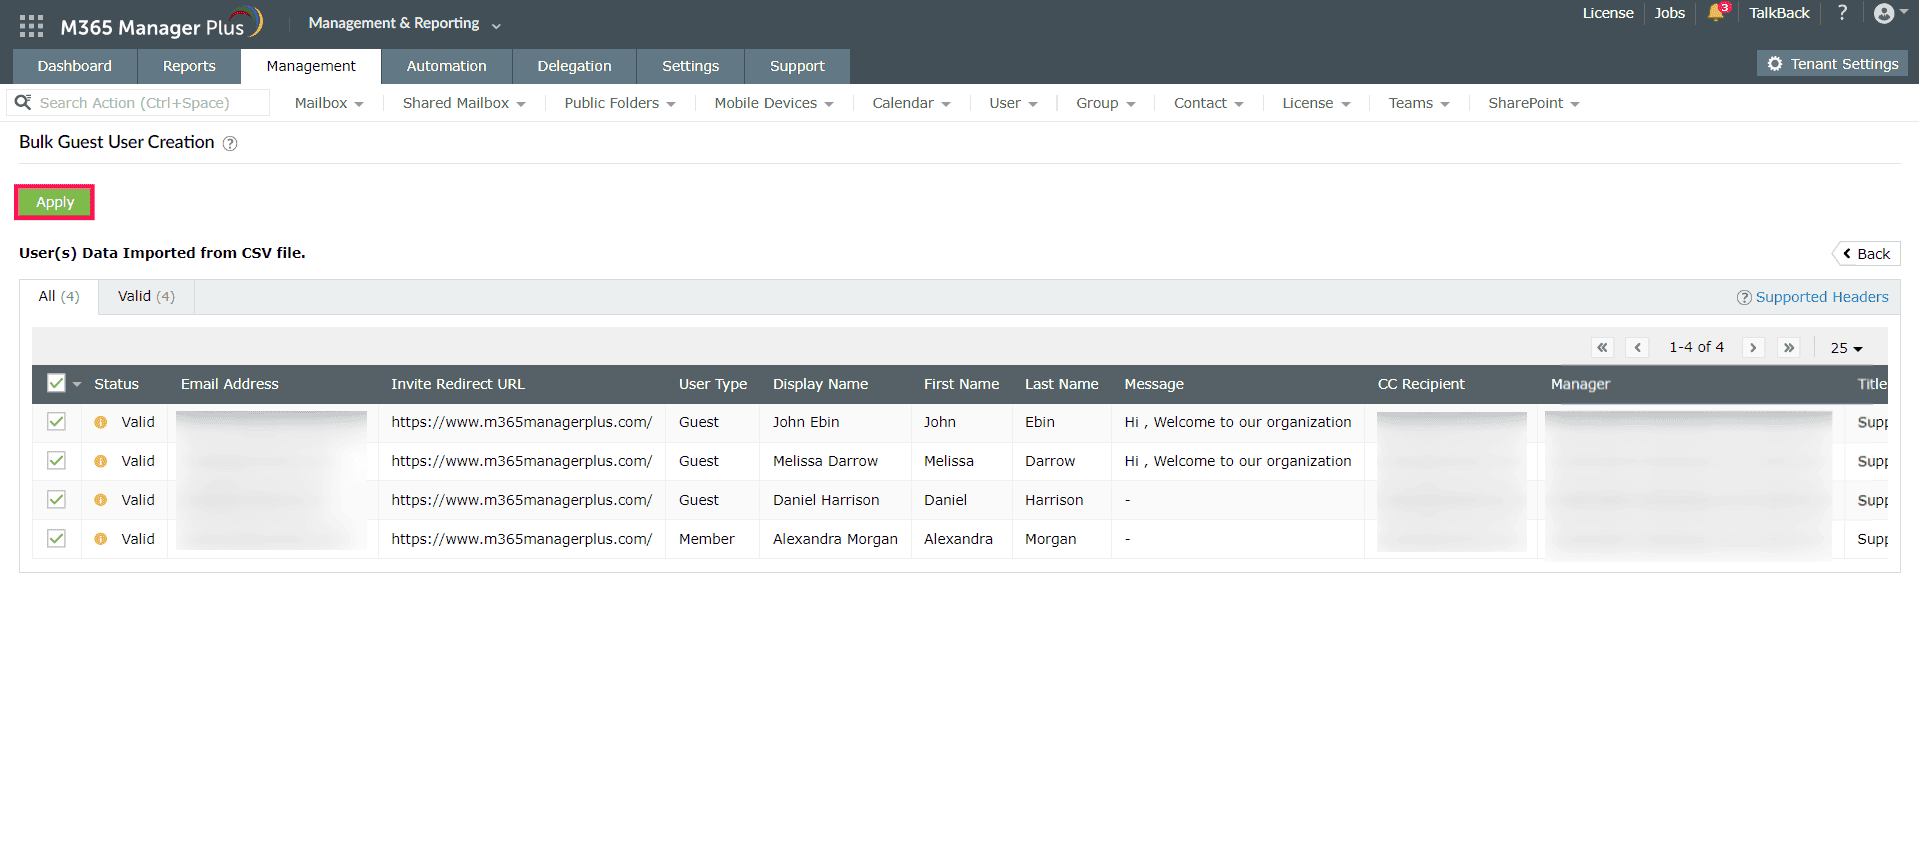Click Melissa Darrow's welcome message cell
This screenshot has width=1919, height=858.
[x=1238, y=461]
